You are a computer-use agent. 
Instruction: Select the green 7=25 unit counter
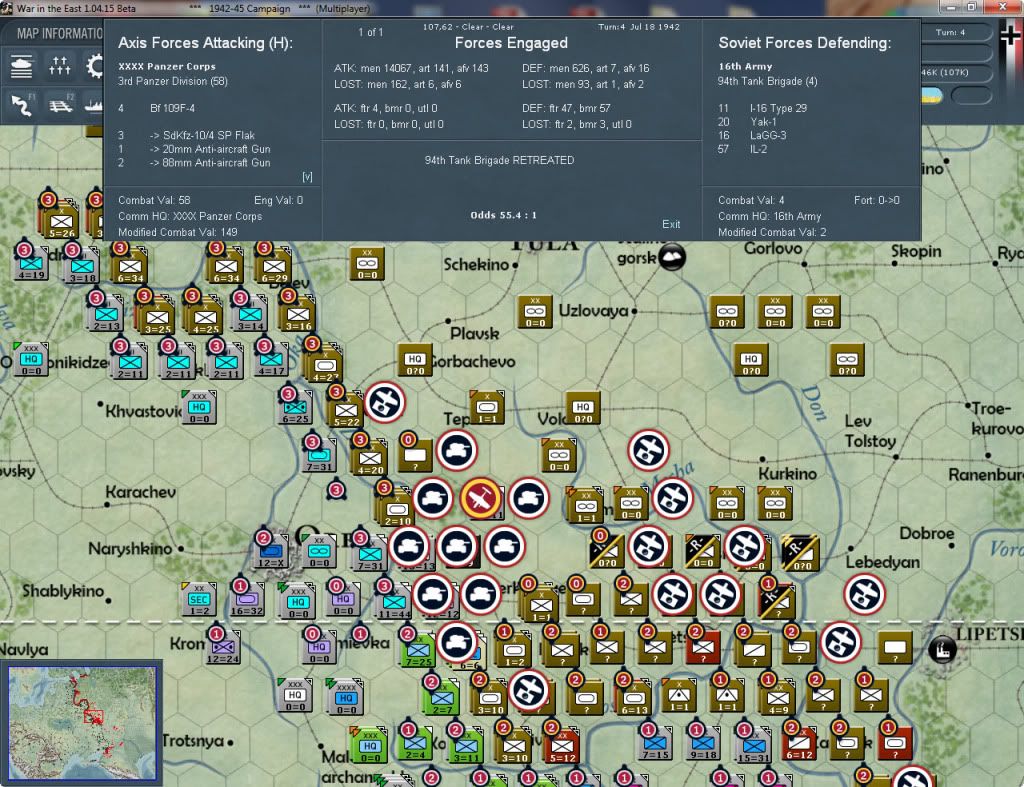(x=419, y=652)
